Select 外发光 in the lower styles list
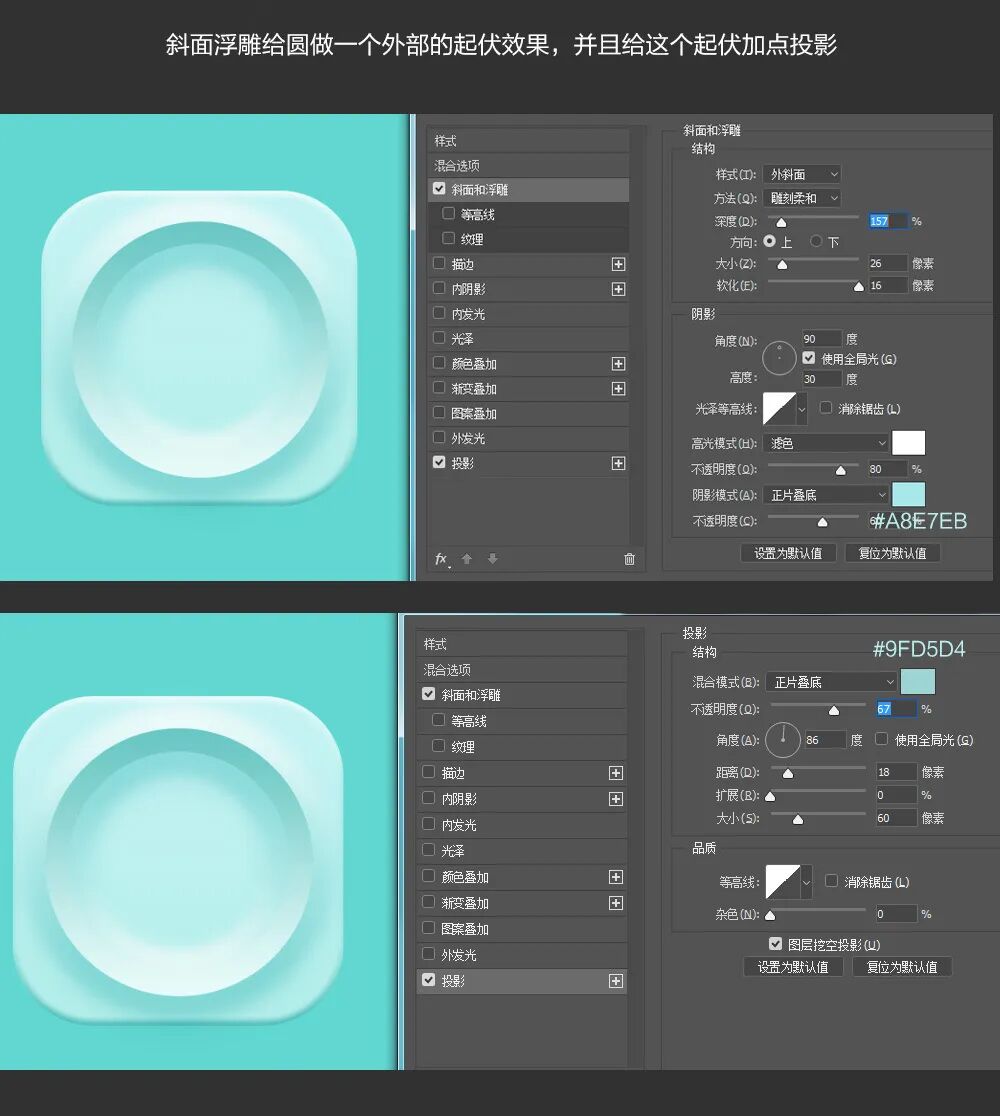Viewport: 1000px width, 1116px height. (x=522, y=955)
